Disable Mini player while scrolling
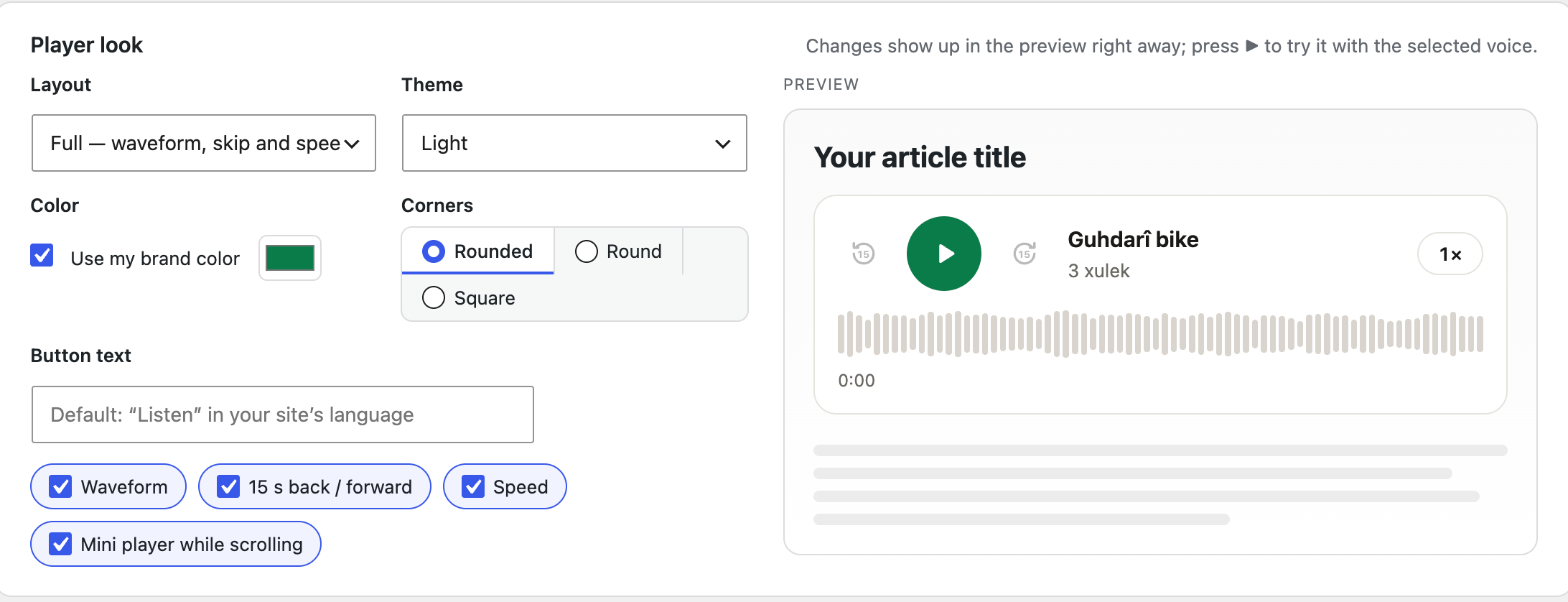This screenshot has height=602, width=1568. [x=176, y=544]
